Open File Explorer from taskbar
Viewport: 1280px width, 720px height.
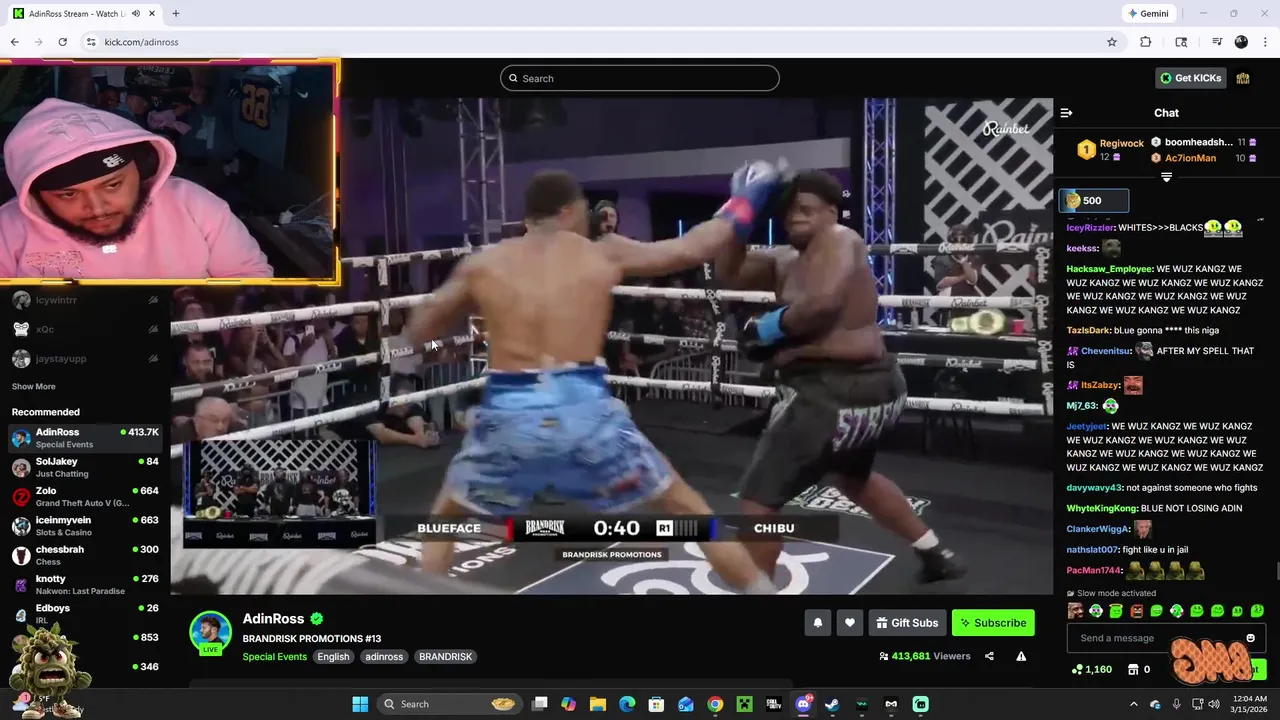coord(598,704)
